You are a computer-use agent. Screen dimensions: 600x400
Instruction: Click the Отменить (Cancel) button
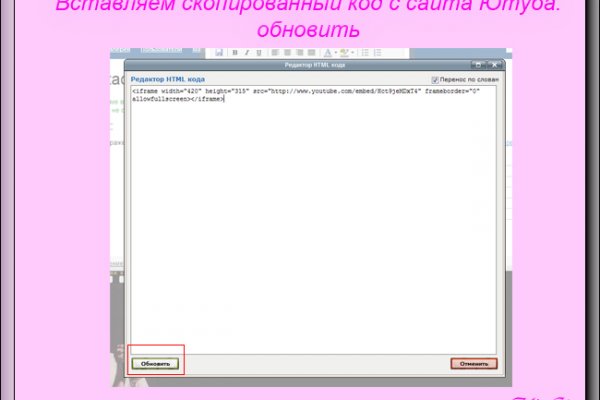[x=473, y=364]
